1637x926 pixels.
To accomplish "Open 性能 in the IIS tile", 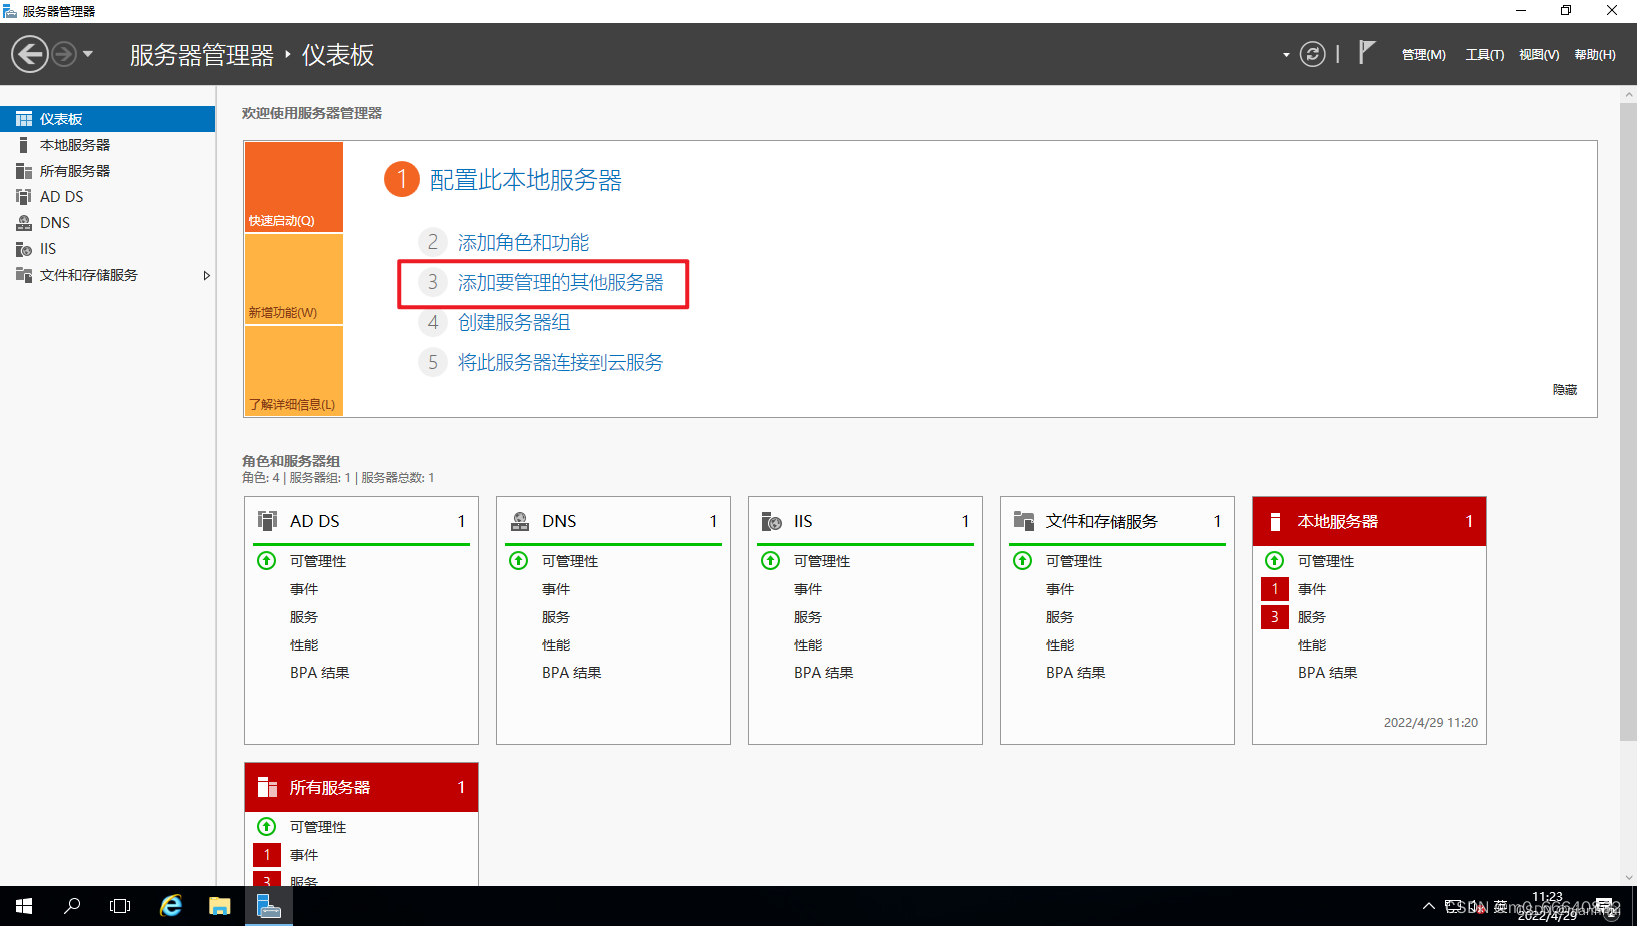I will pos(808,645).
